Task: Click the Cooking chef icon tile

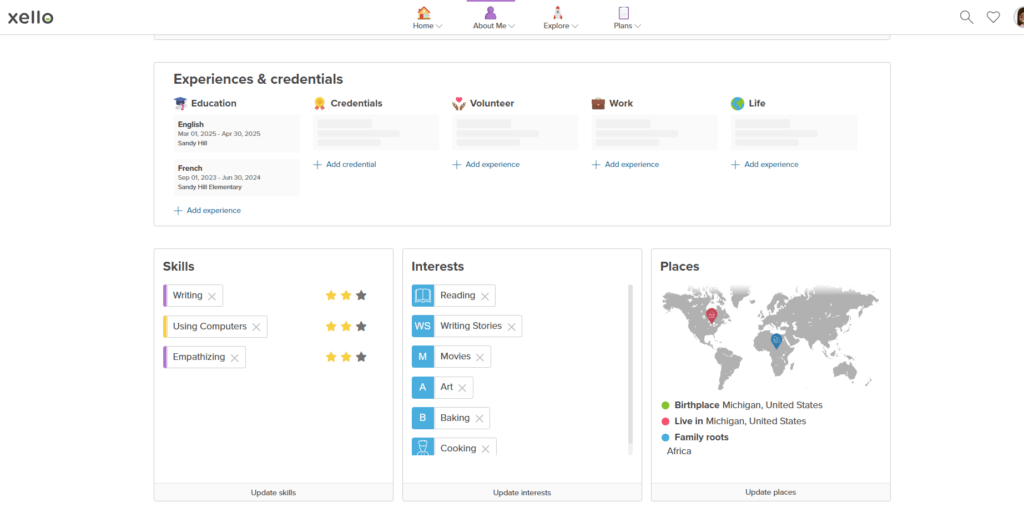Action: tap(423, 448)
